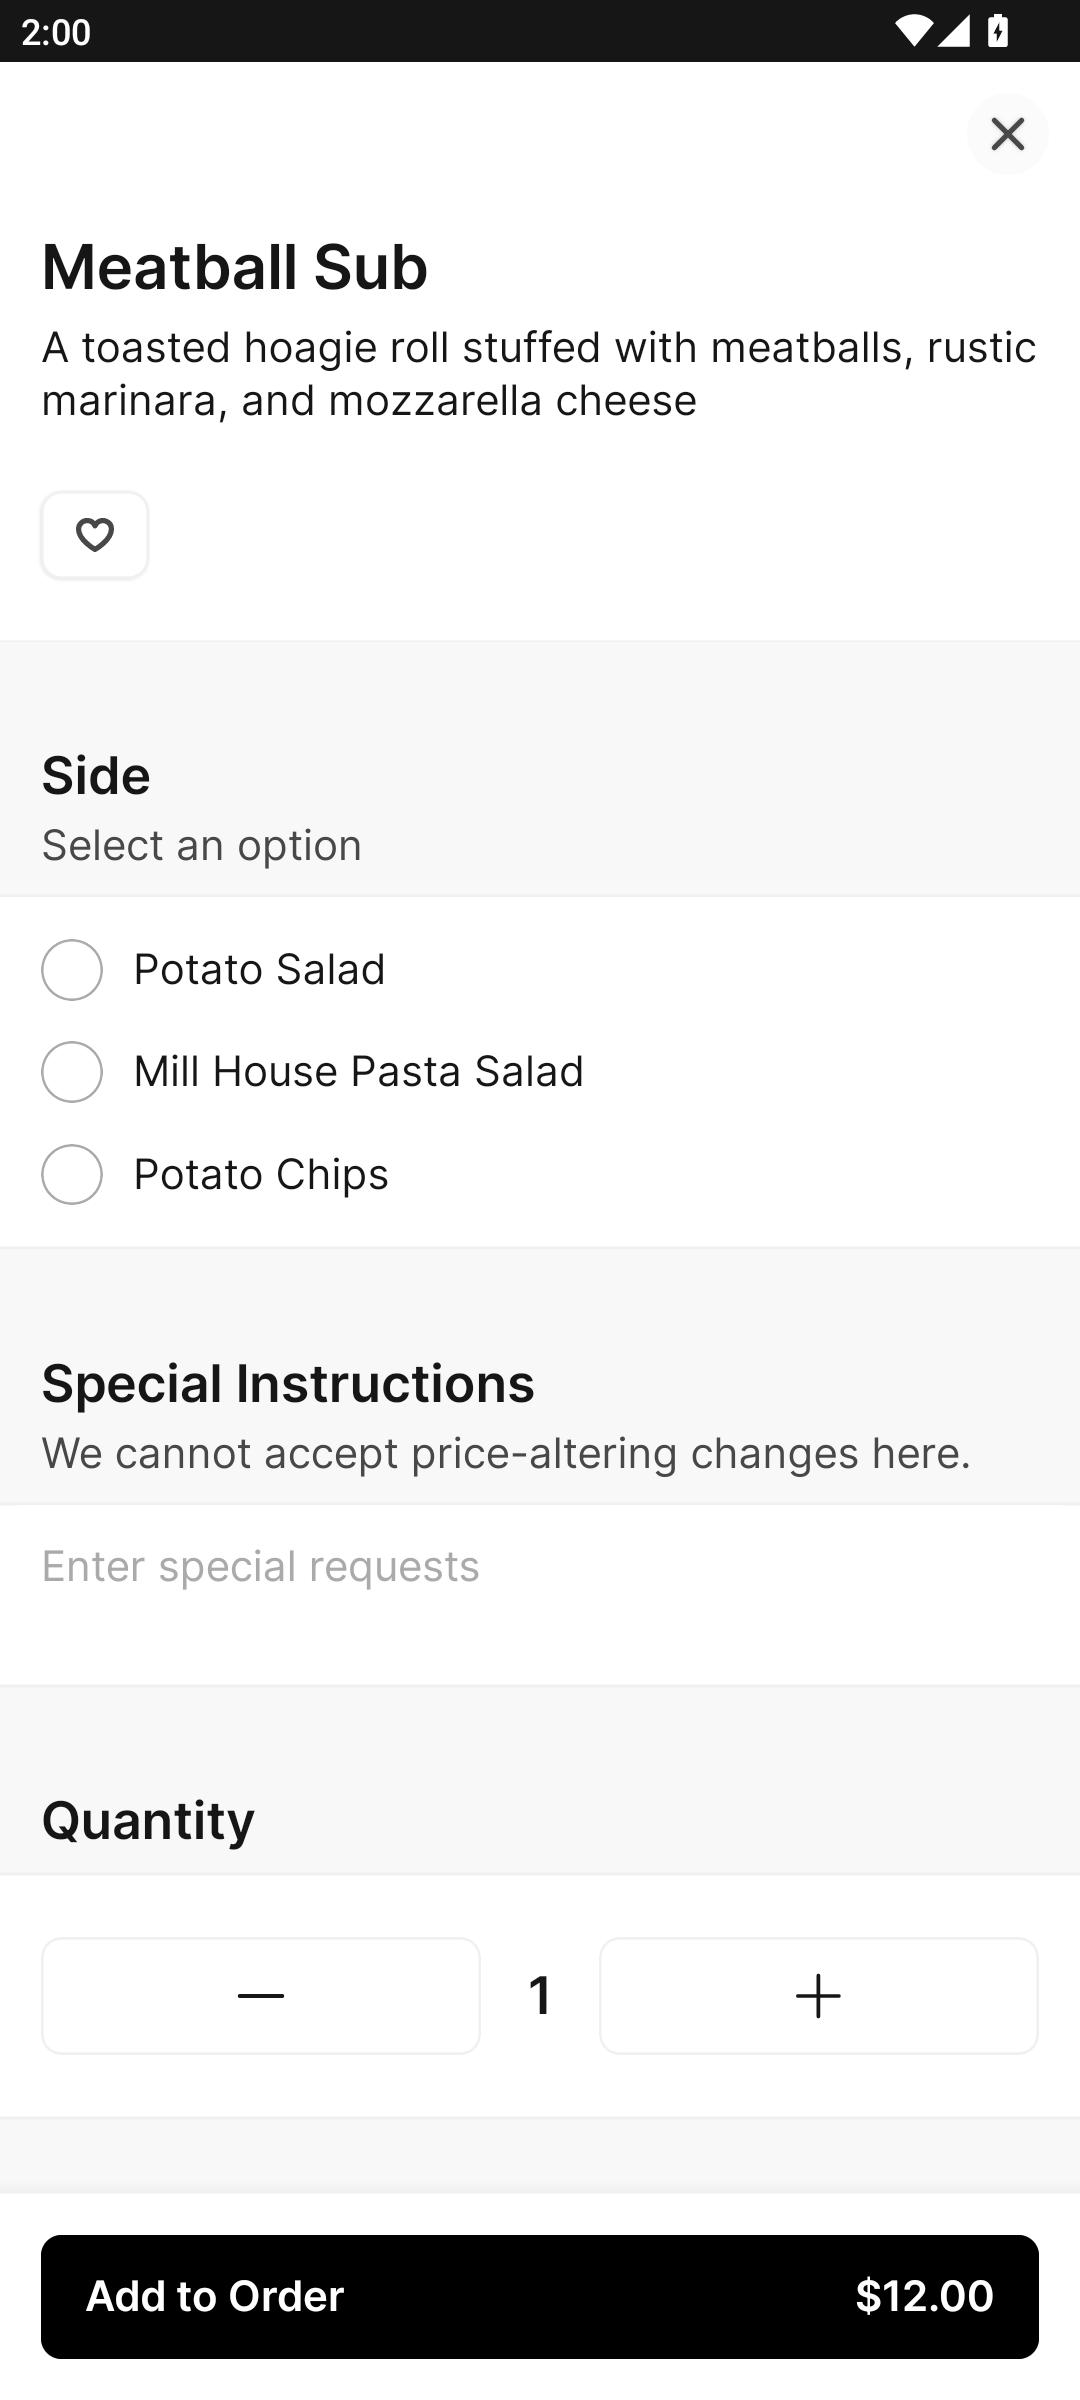Close the Meatball Sub item sheet

coord(1007,134)
